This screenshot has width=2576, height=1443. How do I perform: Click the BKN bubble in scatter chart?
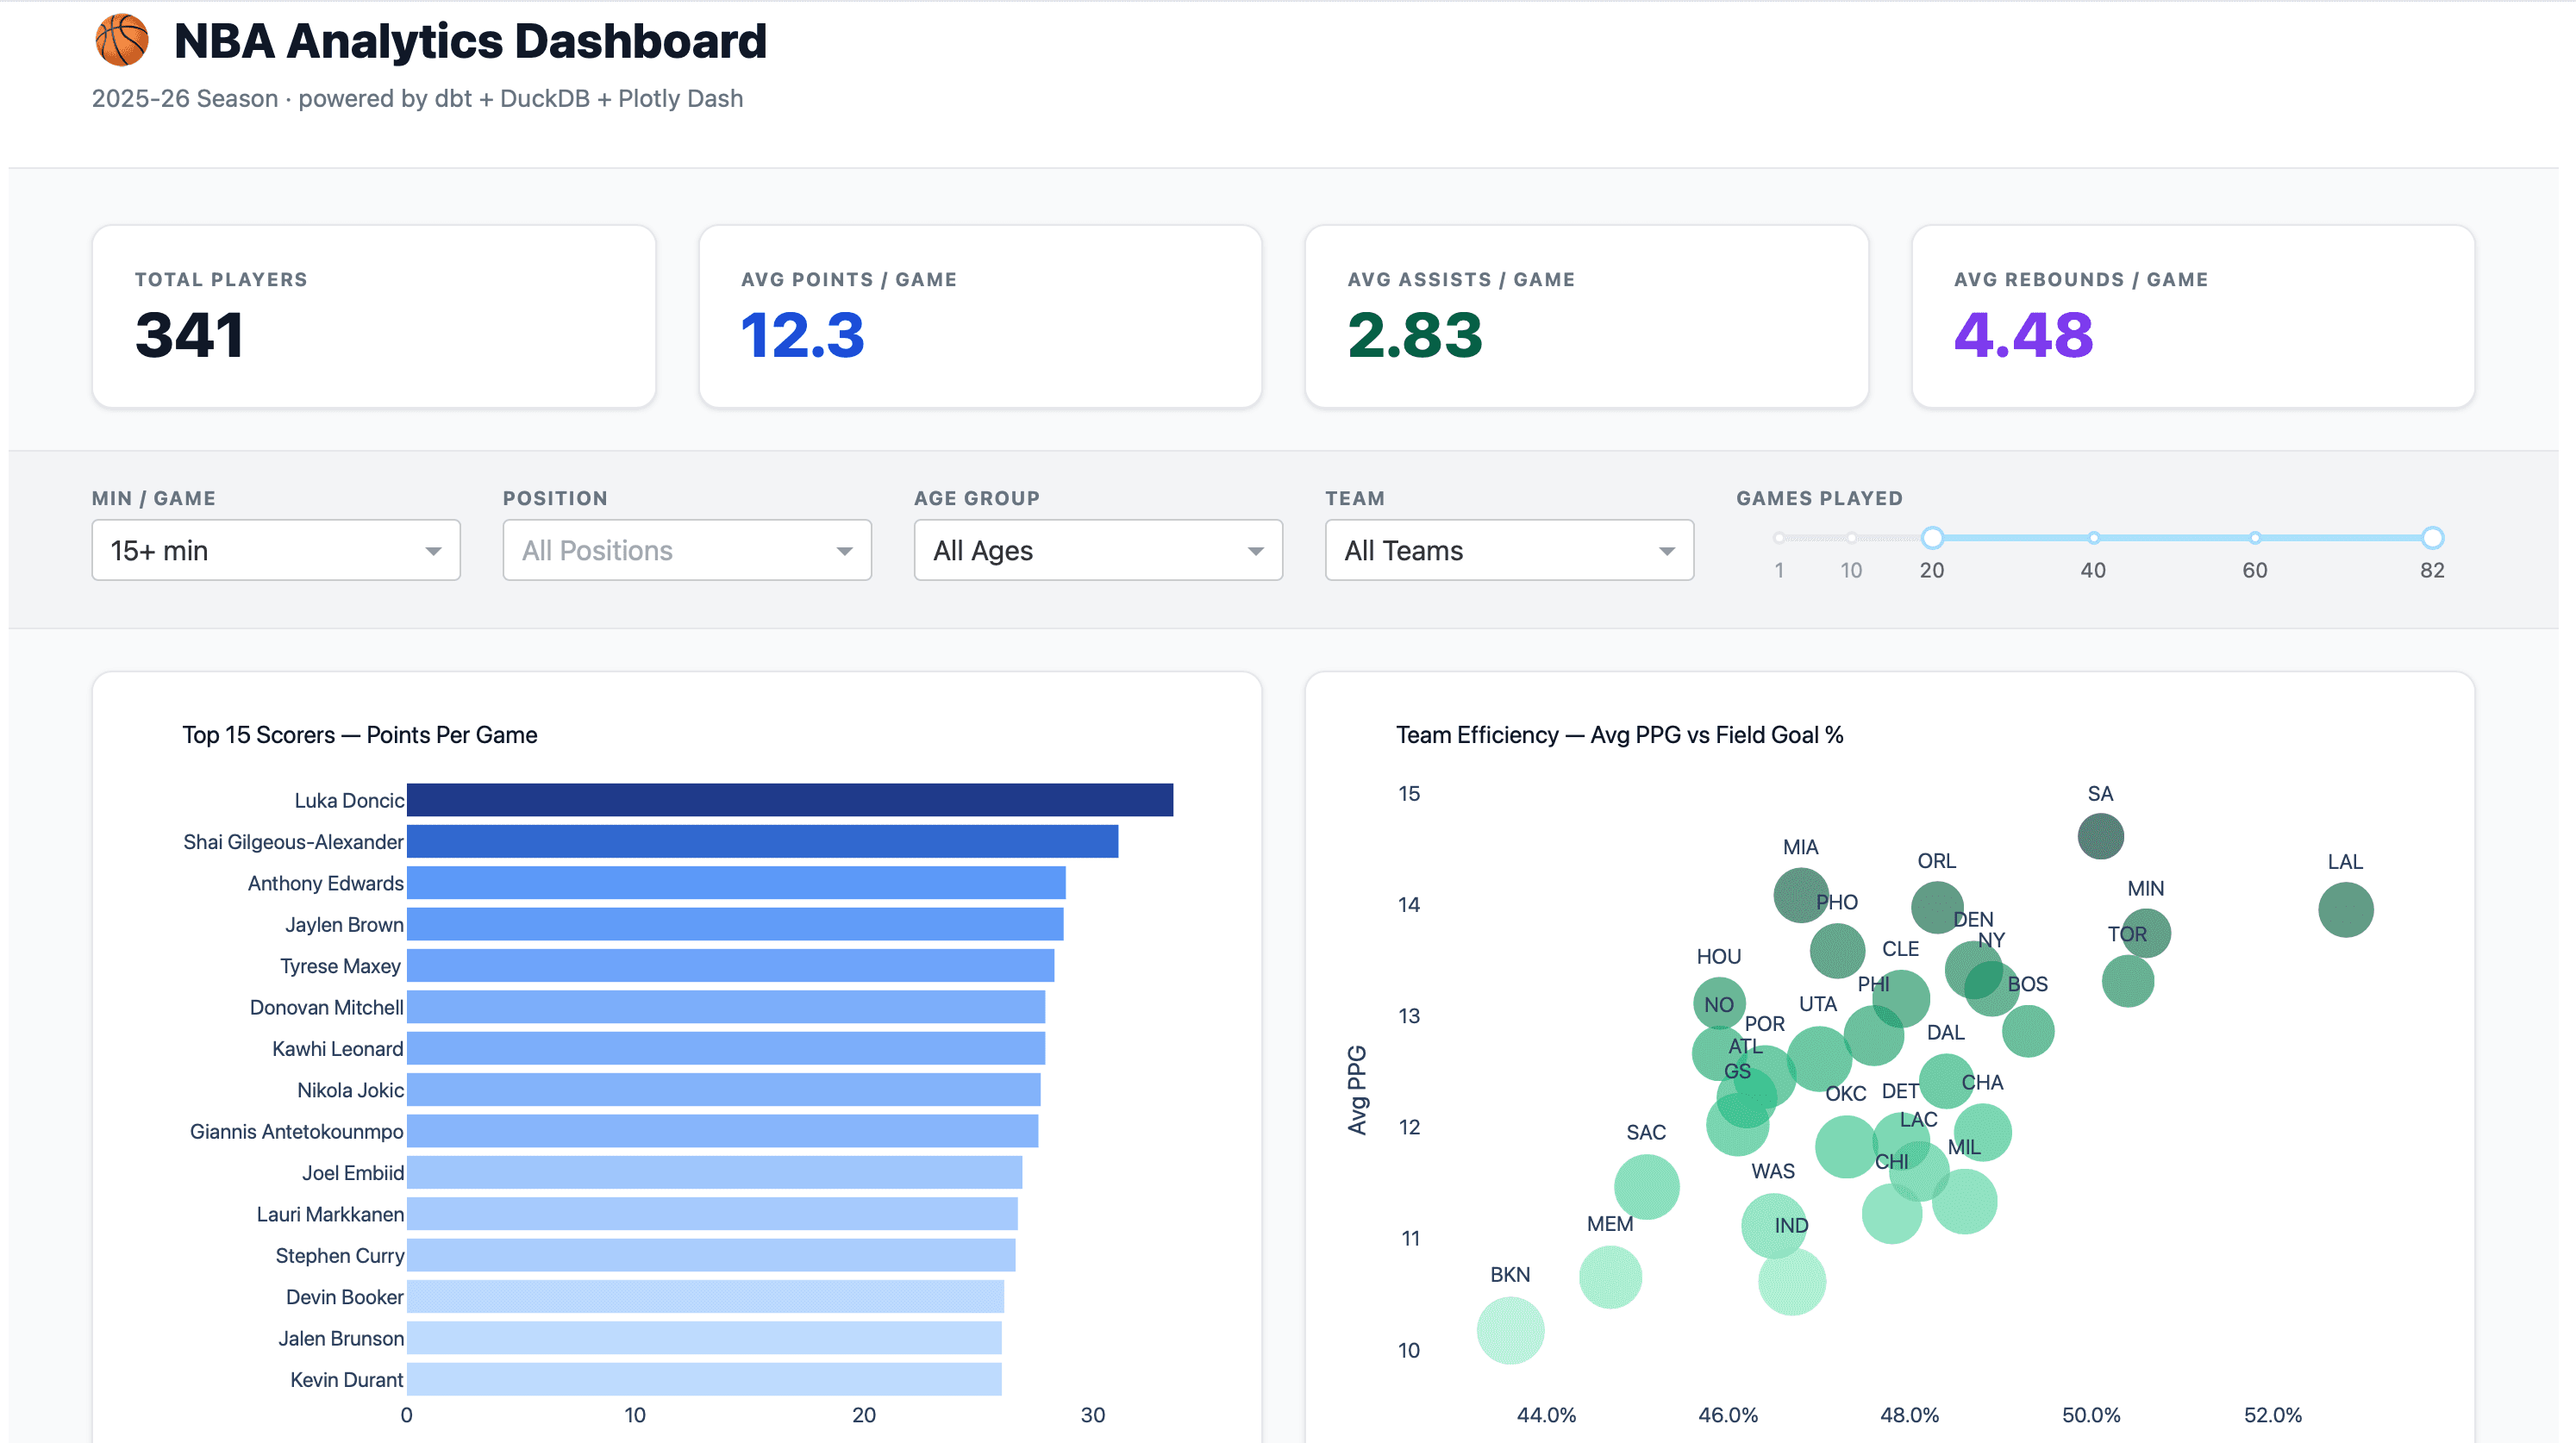click(1510, 1331)
